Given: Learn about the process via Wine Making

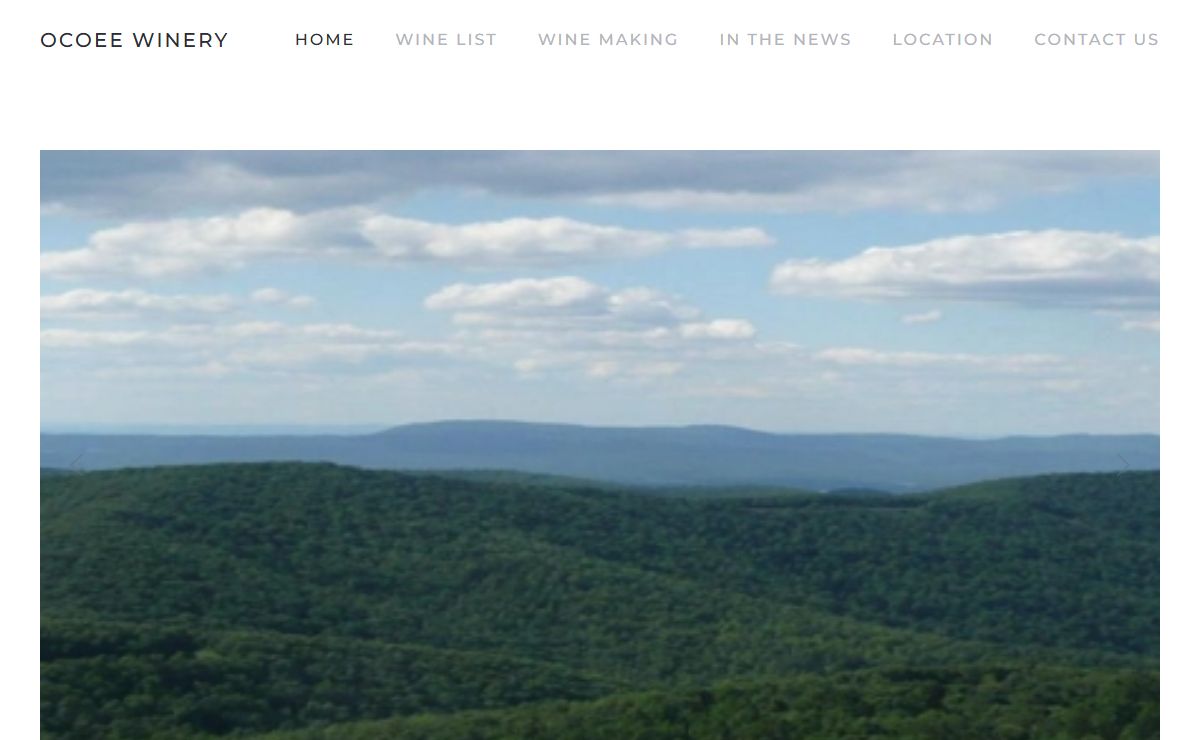Looking at the screenshot, I should [608, 40].
